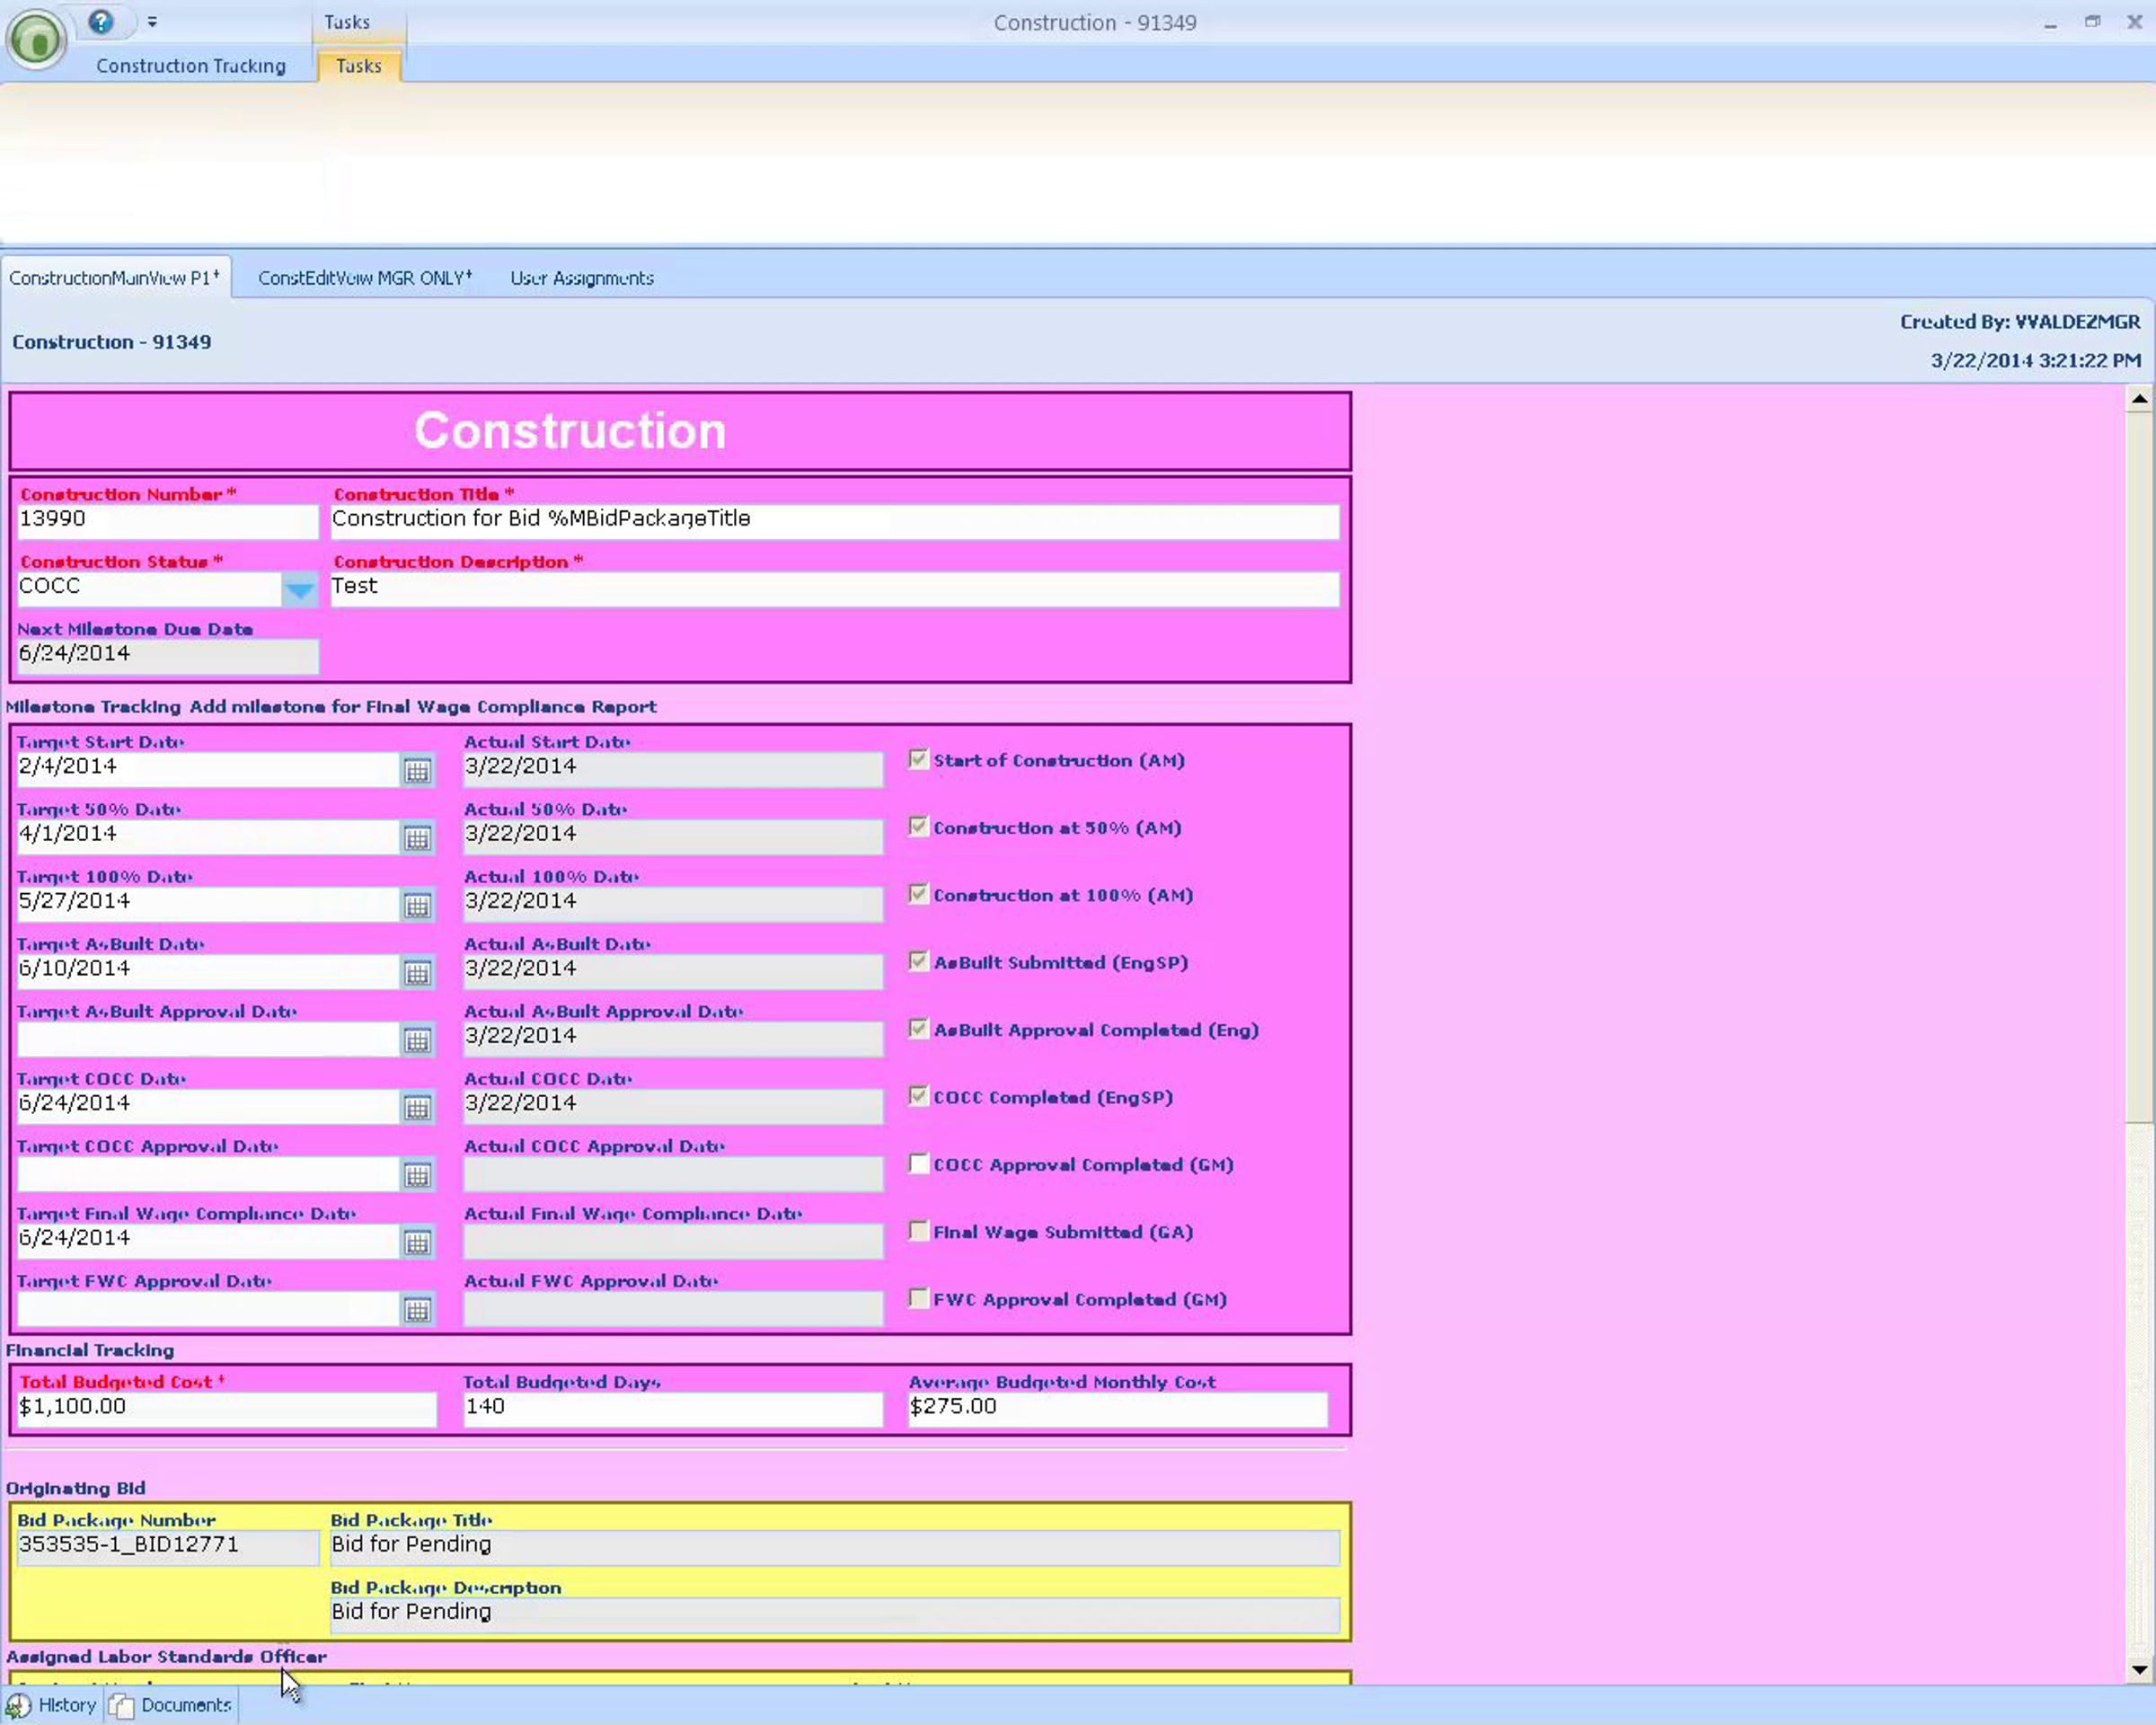Click the Bid Package Title field

click(x=834, y=1547)
